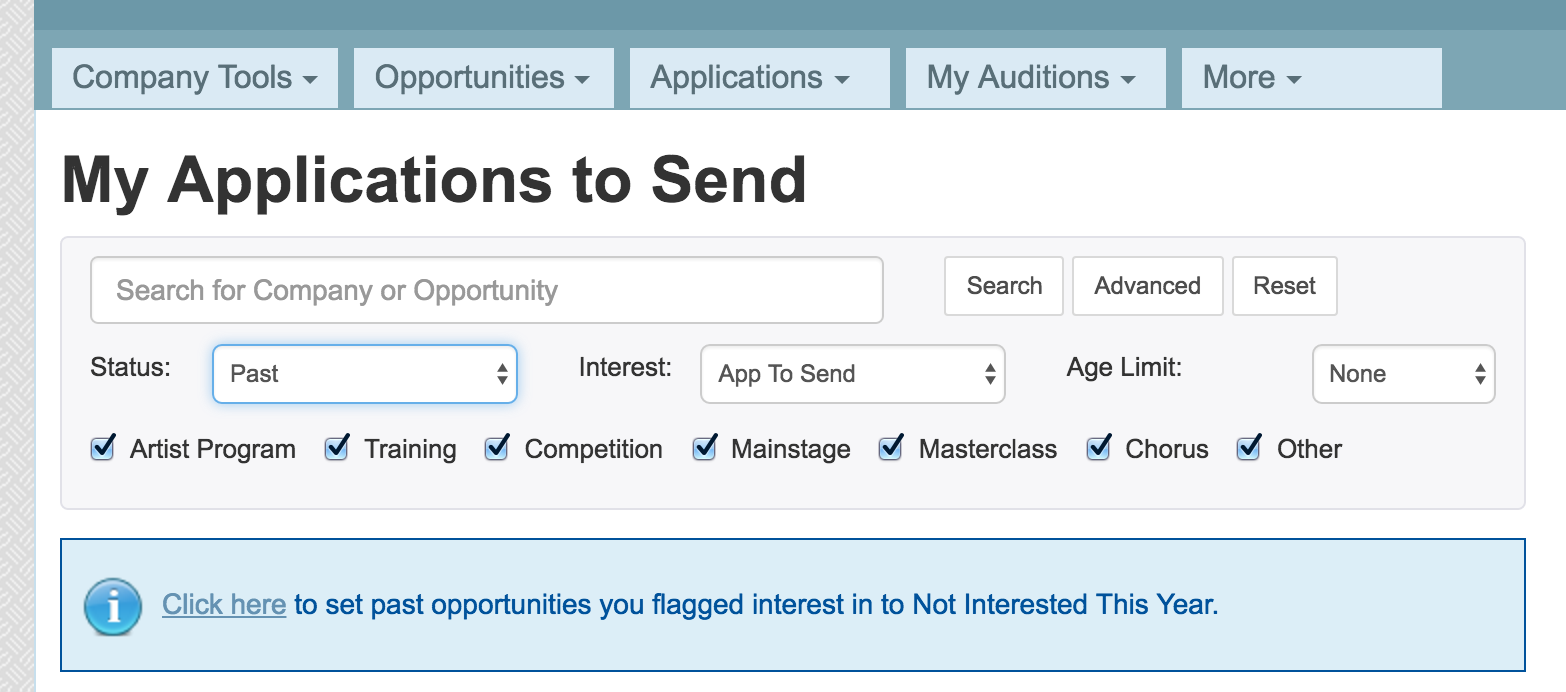The width and height of the screenshot is (1566, 692).
Task: Toggle the Other checkbox
Action: coord(1249,448)
